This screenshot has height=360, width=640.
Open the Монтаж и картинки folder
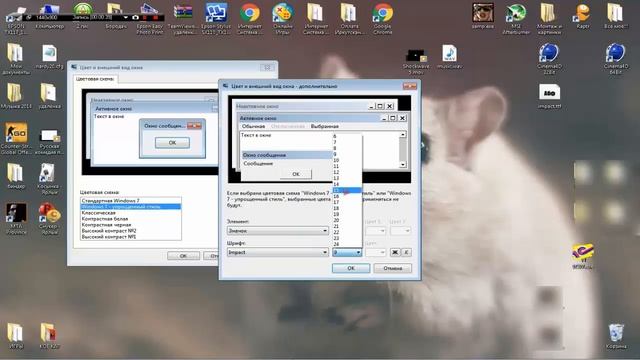pos(549,18)
